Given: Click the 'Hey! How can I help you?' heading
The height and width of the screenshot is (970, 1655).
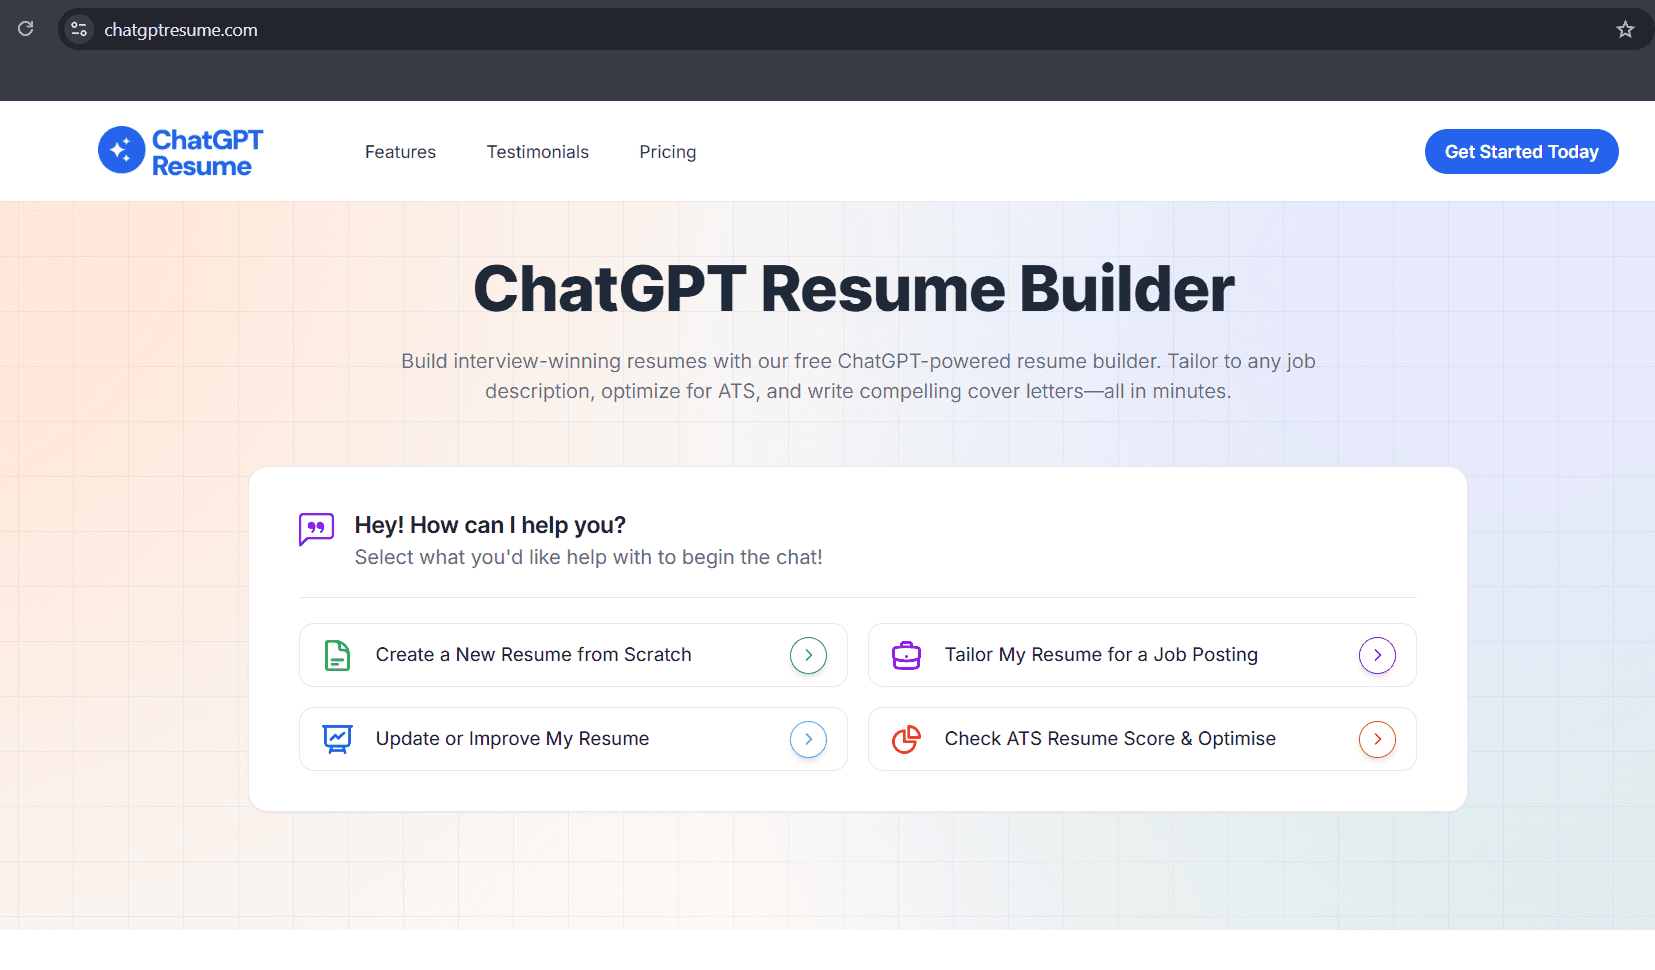Looking at the screenshot, I should 490,525.
